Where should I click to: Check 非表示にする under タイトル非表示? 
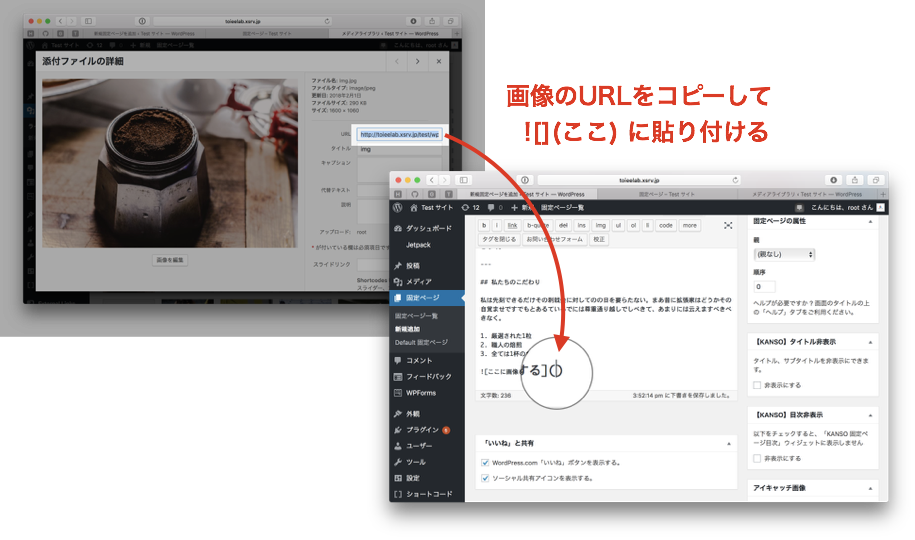pos(757,385)
